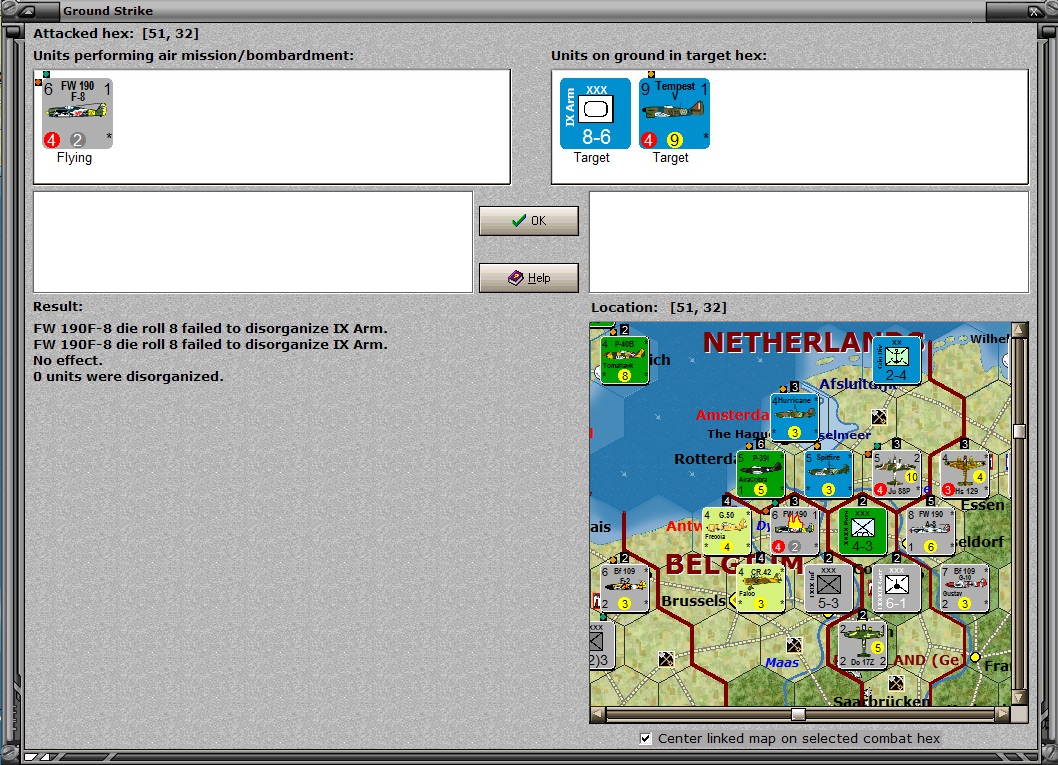1058x765 pixels.
Task: Click the Essen city label on map
Action: coord(982,505)
